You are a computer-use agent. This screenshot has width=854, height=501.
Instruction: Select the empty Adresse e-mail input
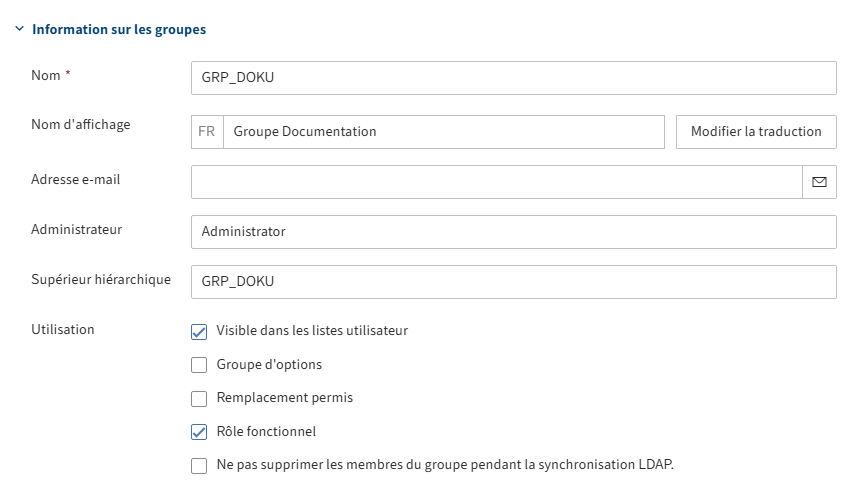496,182
